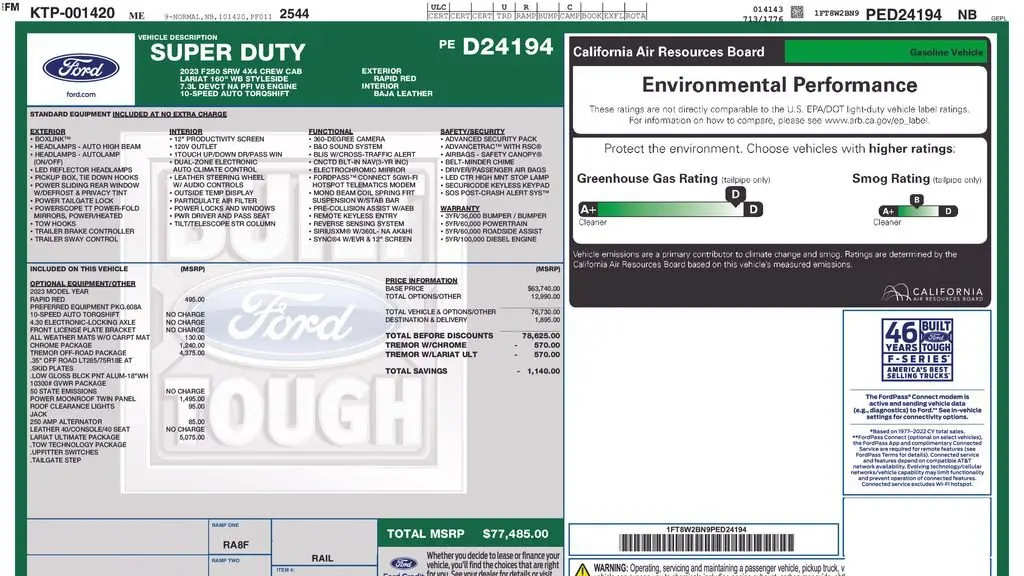Screen dimensions: 1024x576
Task: Click the SUPER DUTY heading
Action: (227, 52)
